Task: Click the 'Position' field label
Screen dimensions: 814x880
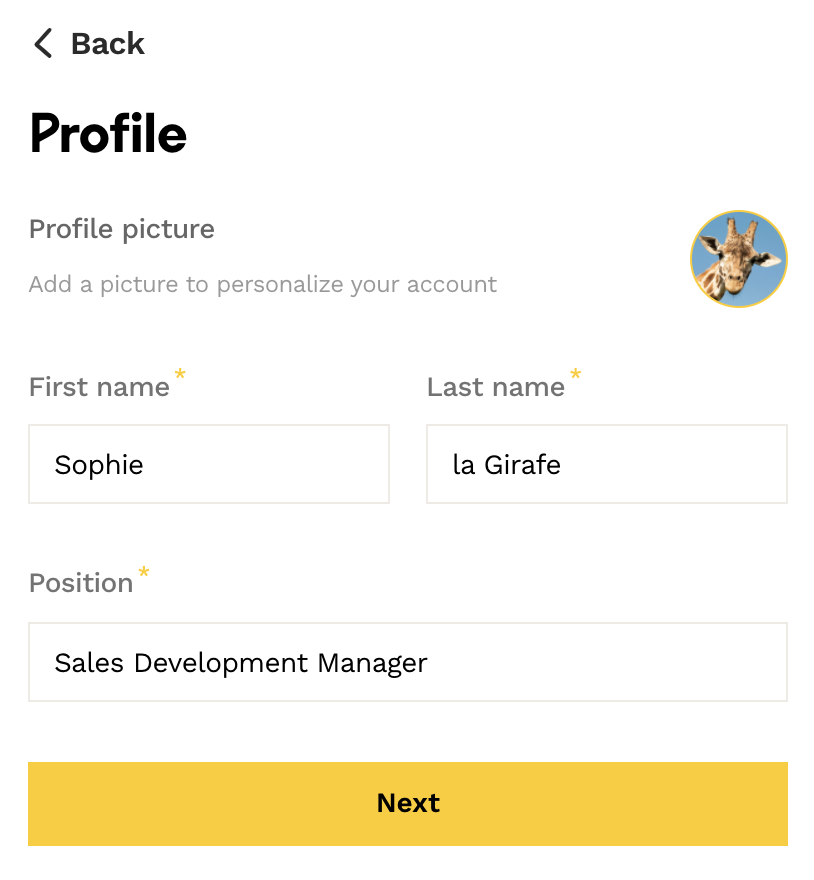Action: (x=81, y=583)
